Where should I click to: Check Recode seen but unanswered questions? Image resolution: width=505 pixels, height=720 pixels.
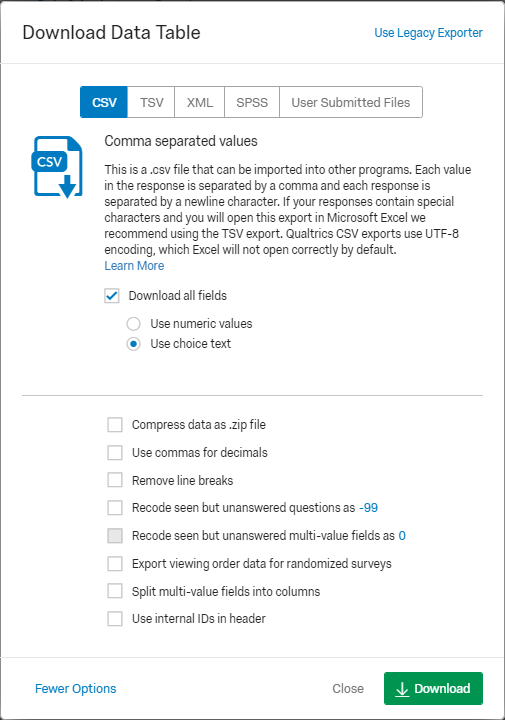coord(115,508)
